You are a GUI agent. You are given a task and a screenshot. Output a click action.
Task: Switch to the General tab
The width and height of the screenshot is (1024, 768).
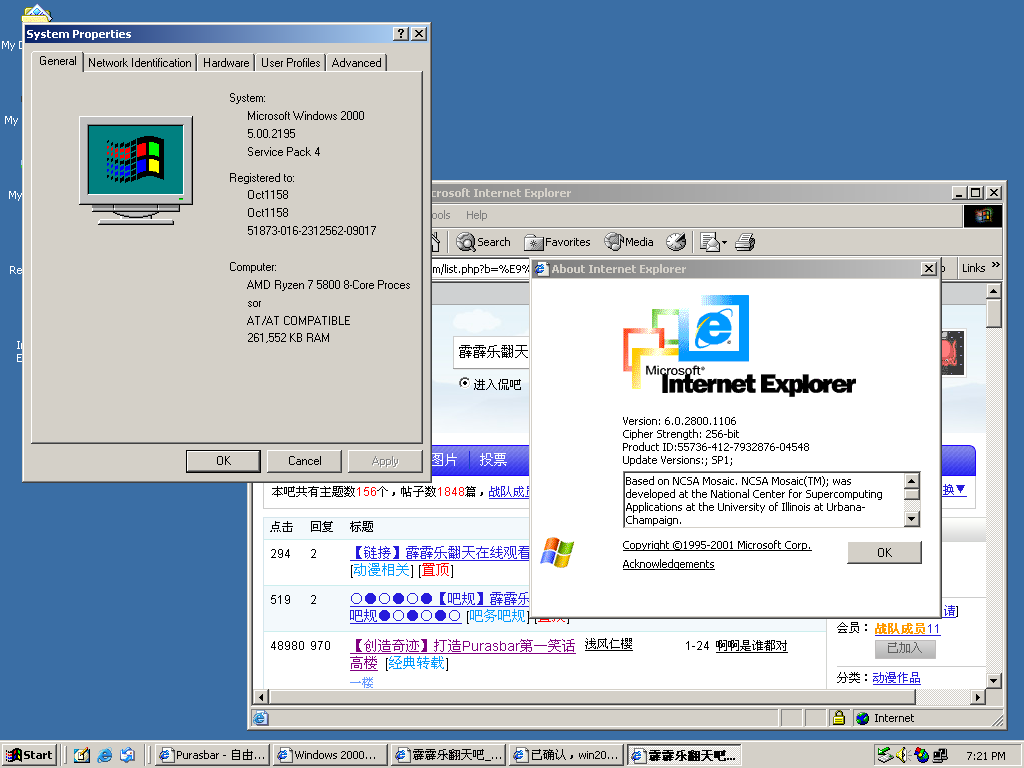point(57,61)
